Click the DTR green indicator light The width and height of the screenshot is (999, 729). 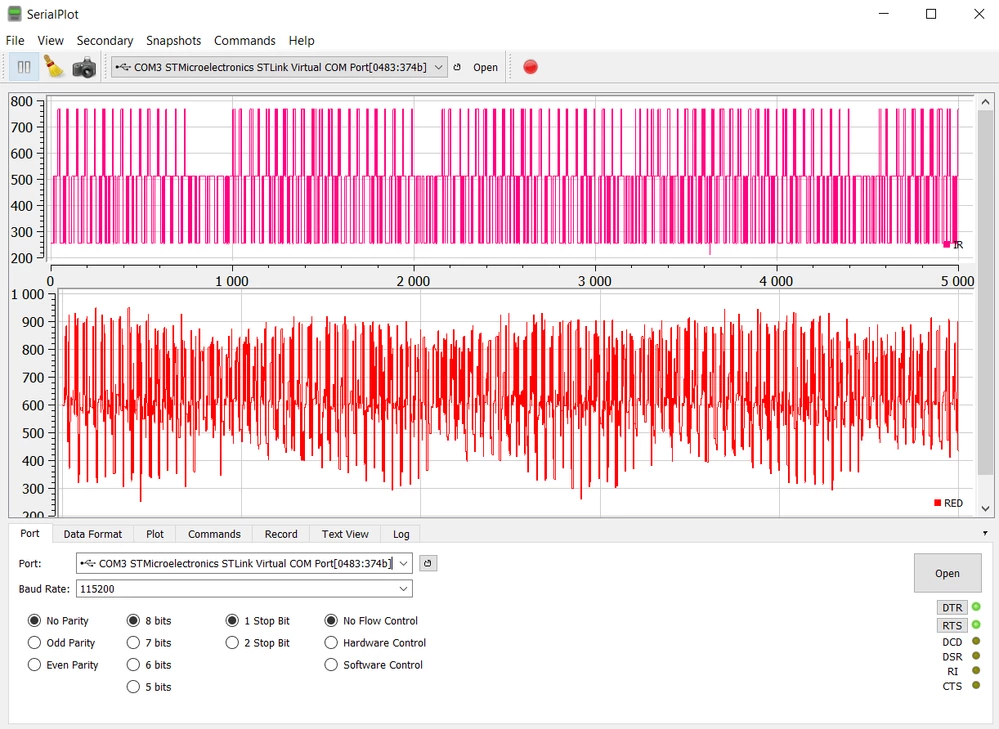click(x=976, y=607)
